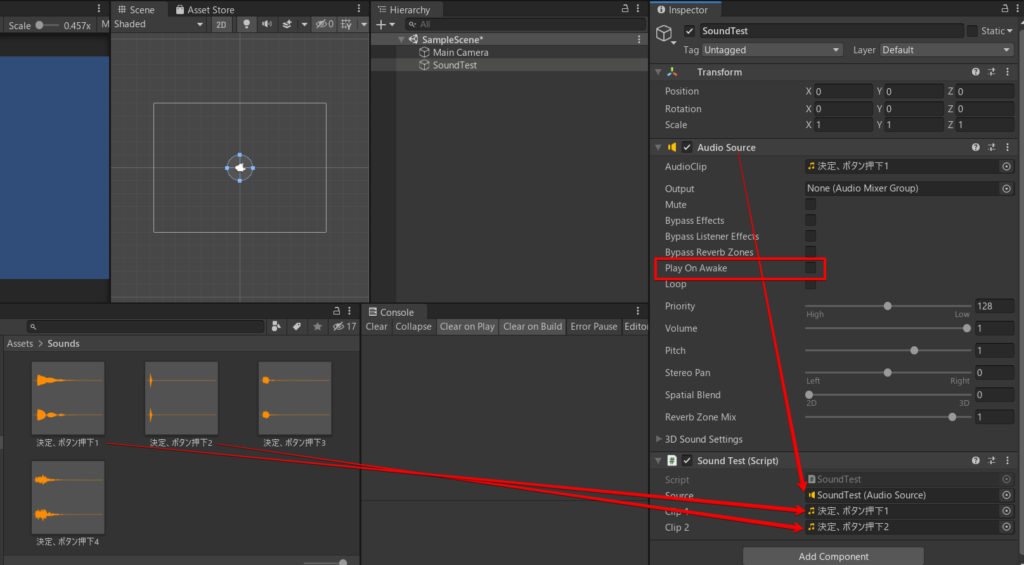Open GameObject icon picker cube

point(664,33)
